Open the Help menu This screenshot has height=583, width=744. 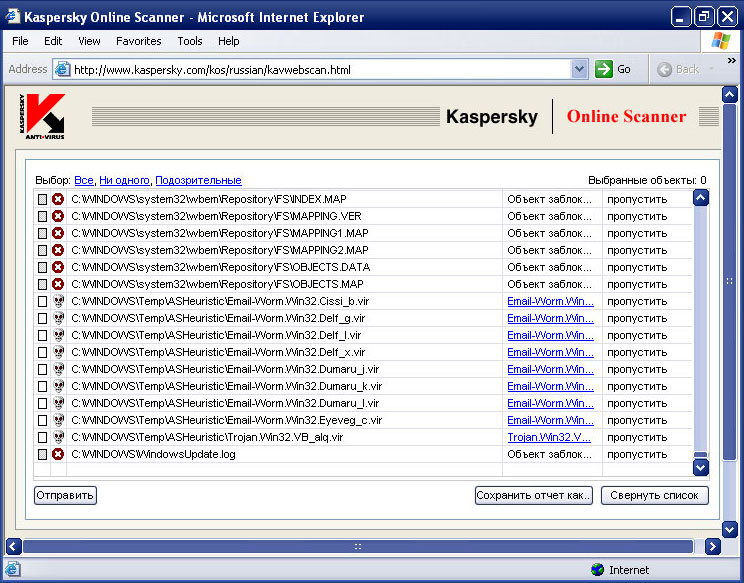click(229, 41)
